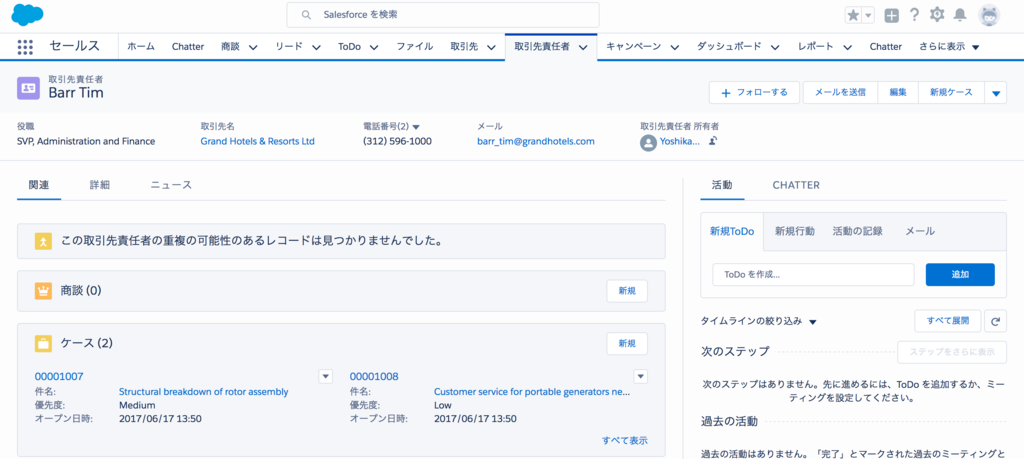Select the 関連 tab

[39, 185]
